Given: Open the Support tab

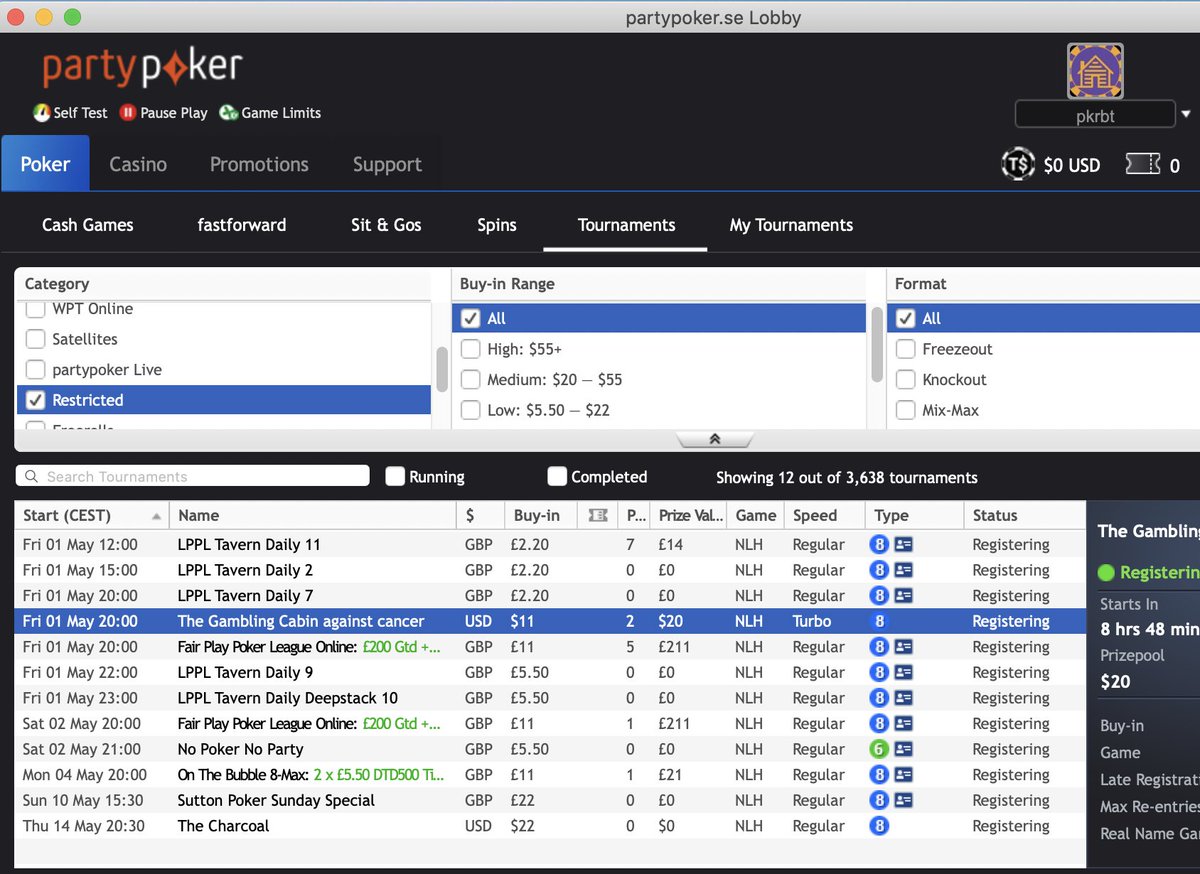Looking at the screenshot, I should (387, 164).
